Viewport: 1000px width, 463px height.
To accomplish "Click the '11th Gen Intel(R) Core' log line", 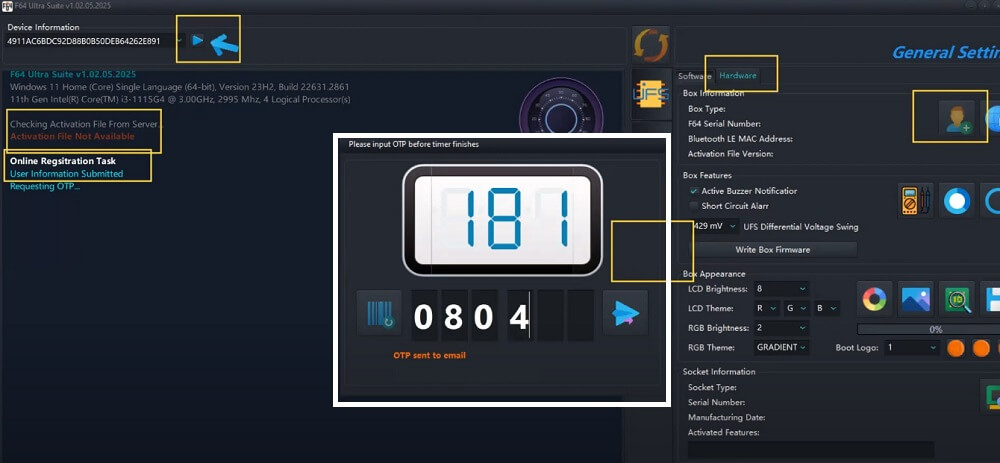I will 180,99.
